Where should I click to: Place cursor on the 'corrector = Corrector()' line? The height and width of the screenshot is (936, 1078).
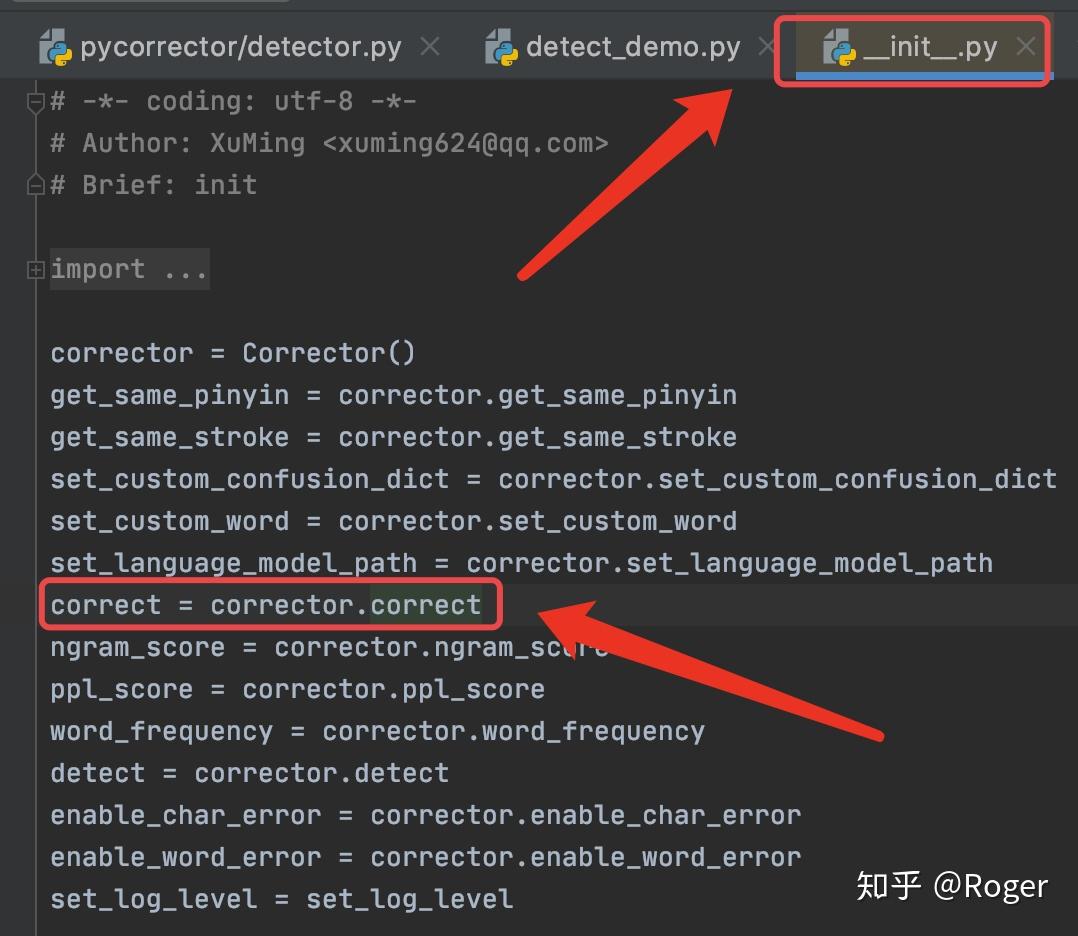tap(232, 352)
